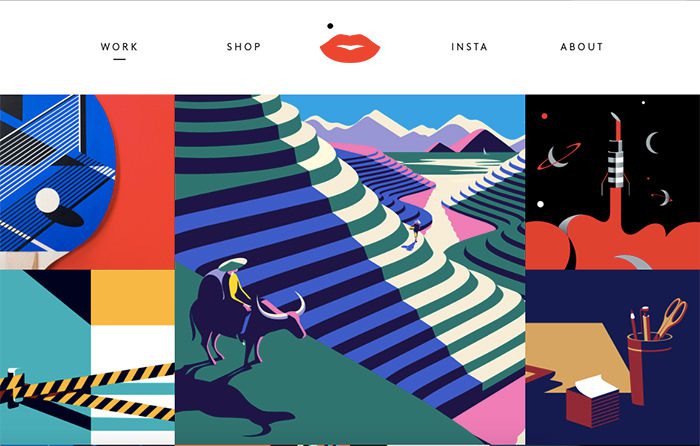This screenshot has height=446, width=700.
Task: Click the black beauty mark dot above lips
Action: click(x=330, y=26)
